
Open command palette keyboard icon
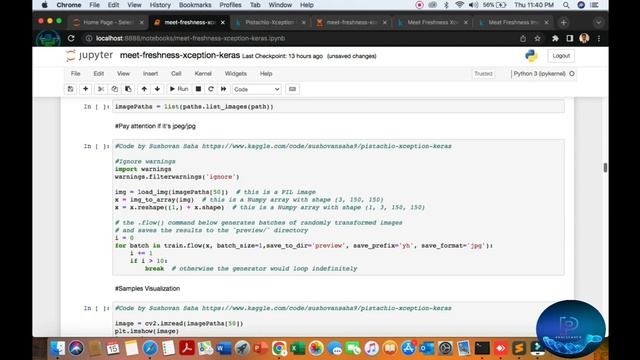(292, 89)
